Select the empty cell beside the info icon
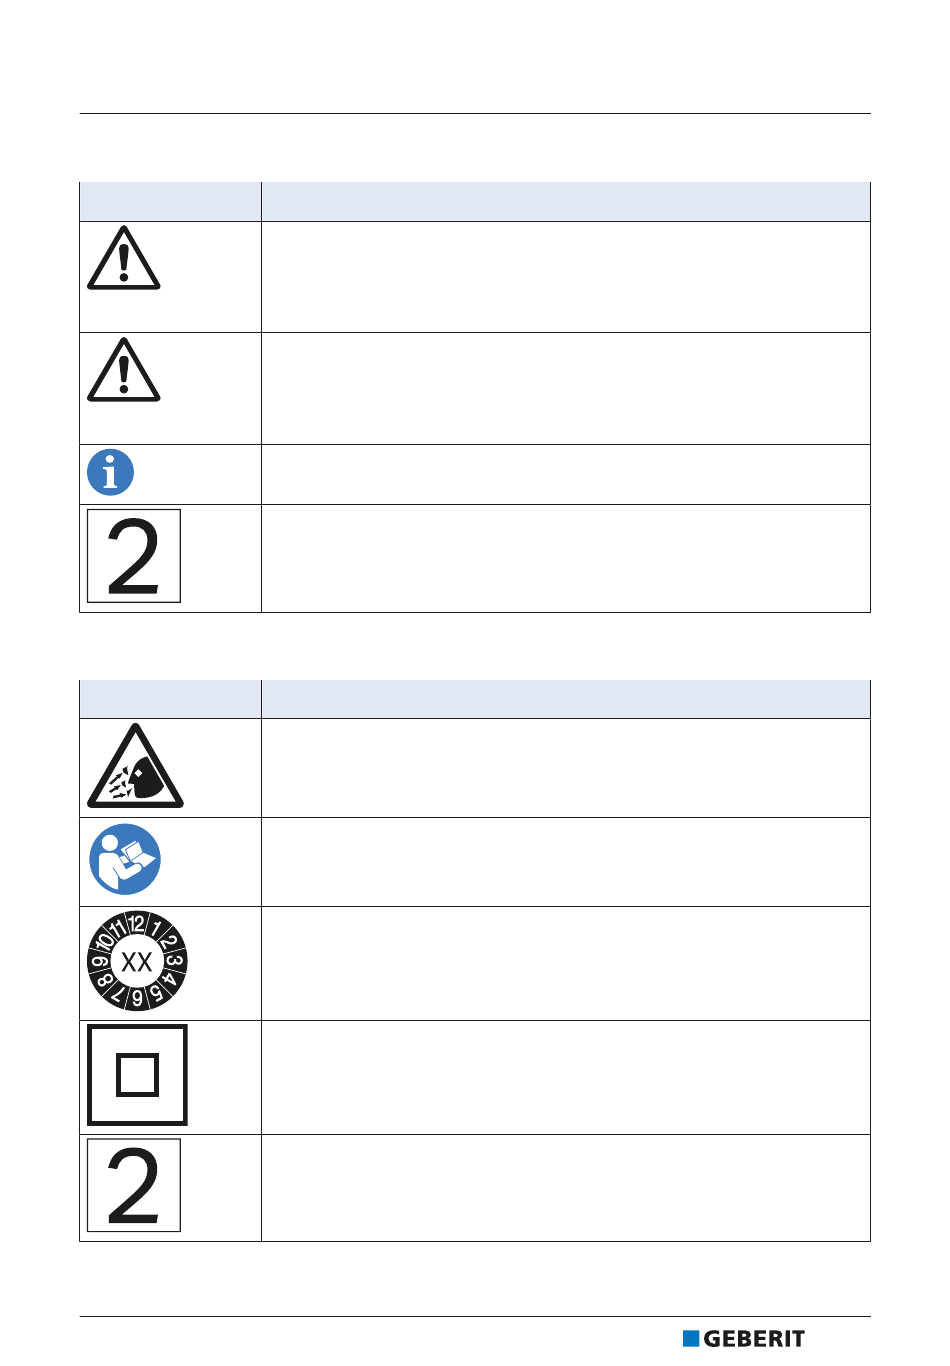 coord(566,475)
